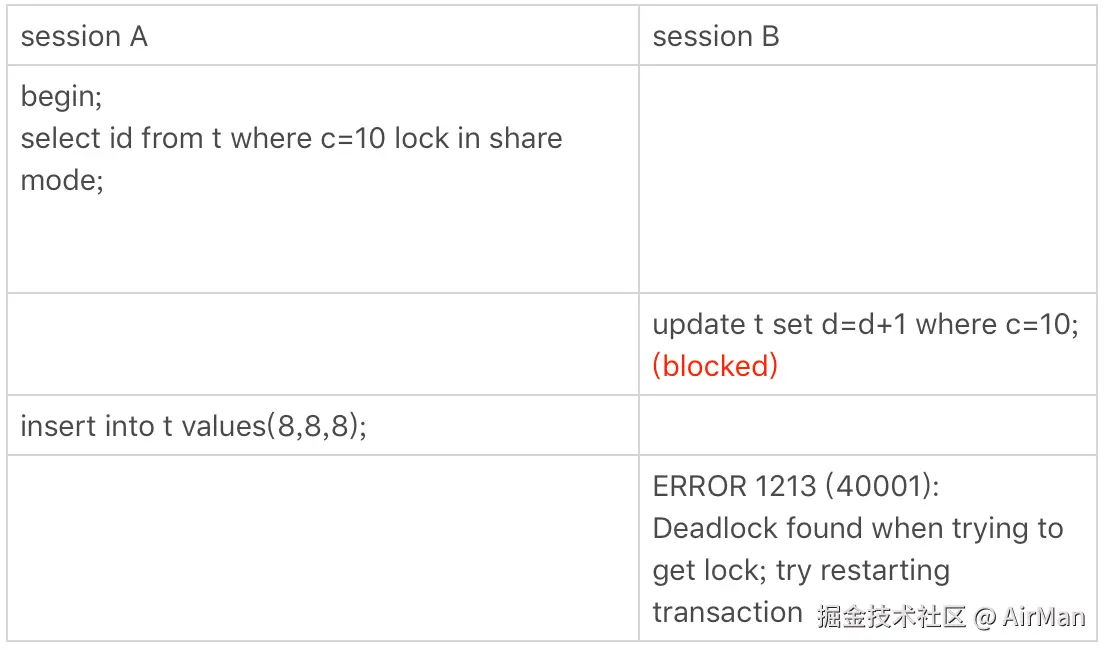1106x650 pixels.
Task: Click the "session A" column header
Action: tap(84, 37)
